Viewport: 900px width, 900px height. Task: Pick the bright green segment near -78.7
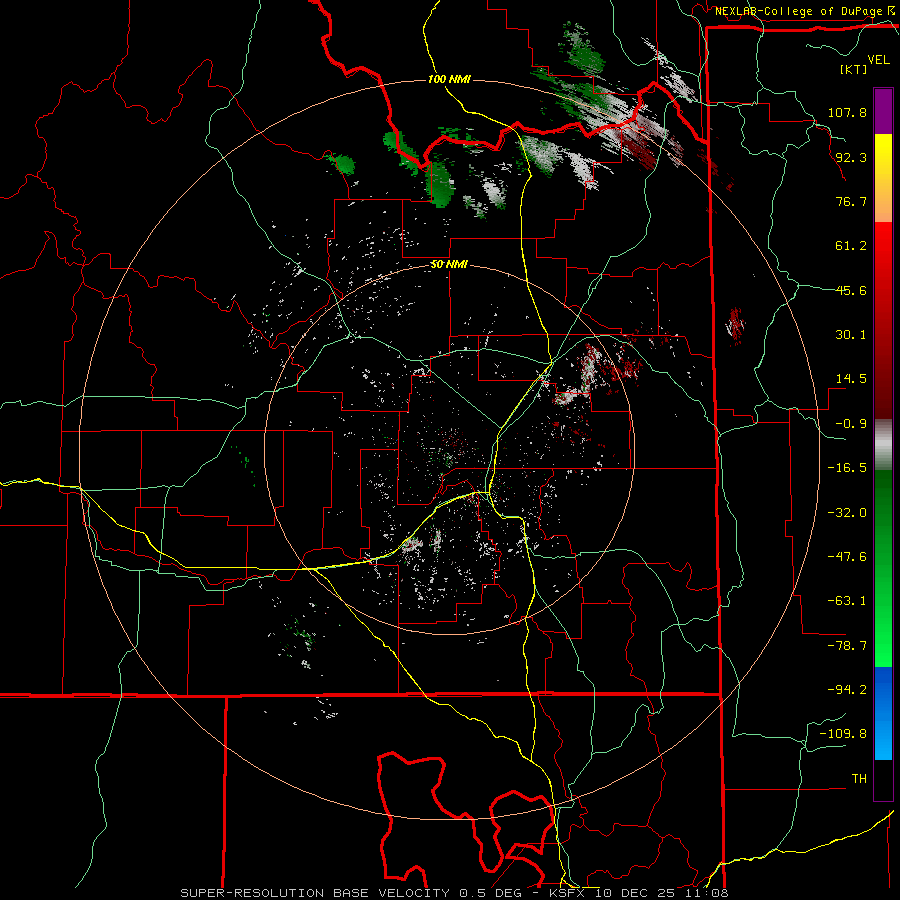point(883,646)
